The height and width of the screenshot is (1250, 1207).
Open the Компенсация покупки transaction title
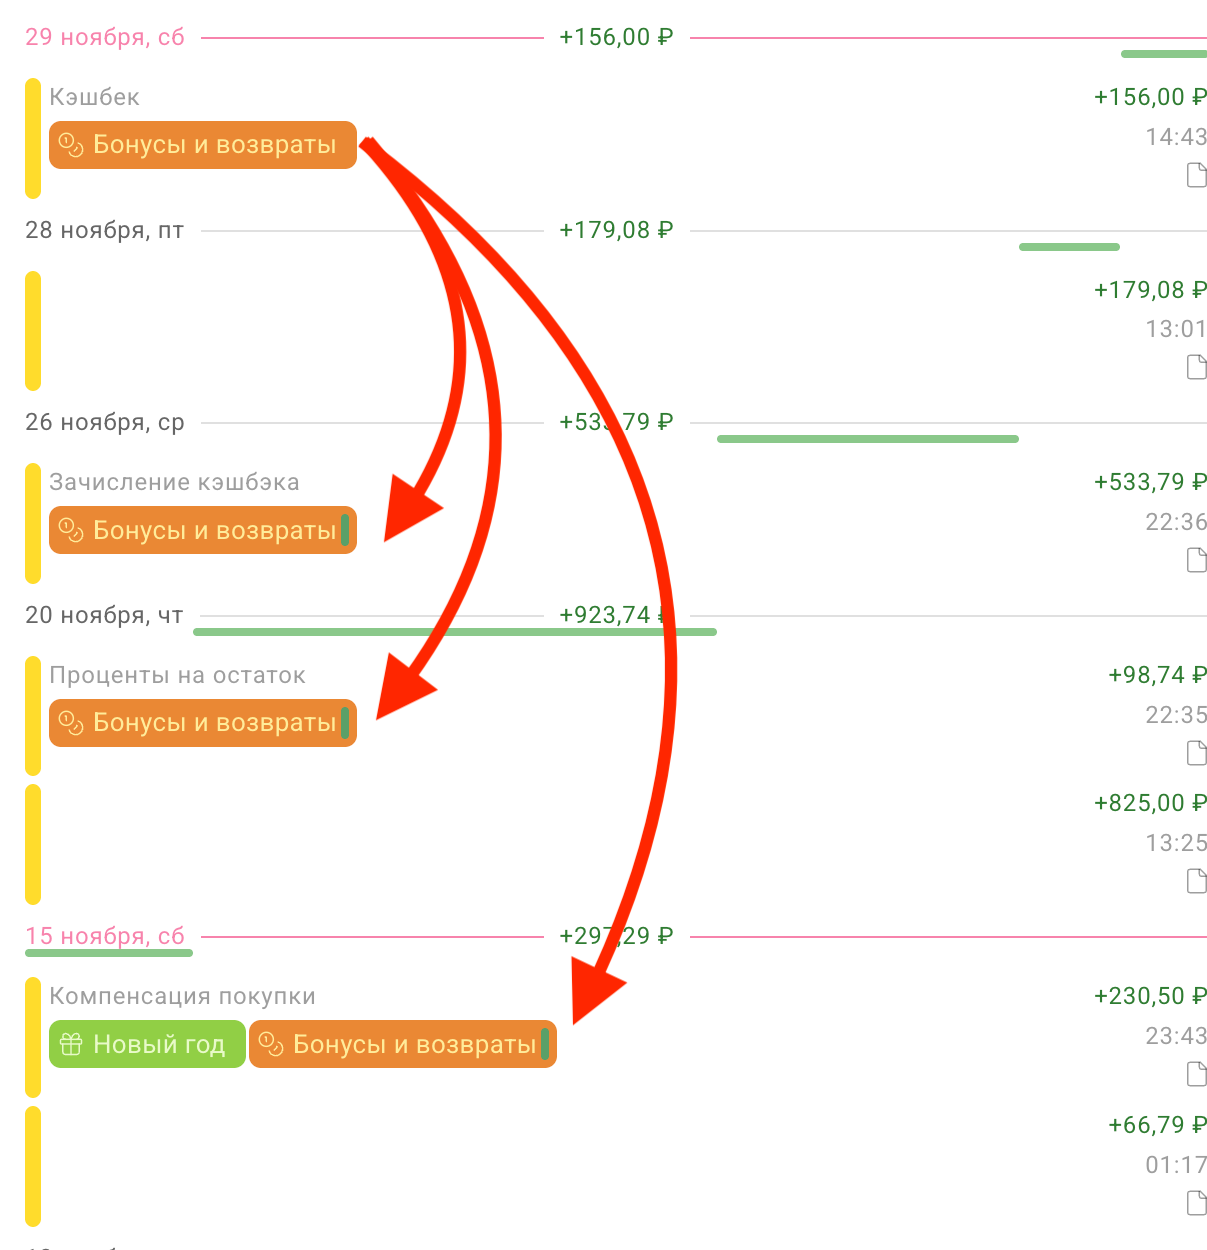(182, 996)
